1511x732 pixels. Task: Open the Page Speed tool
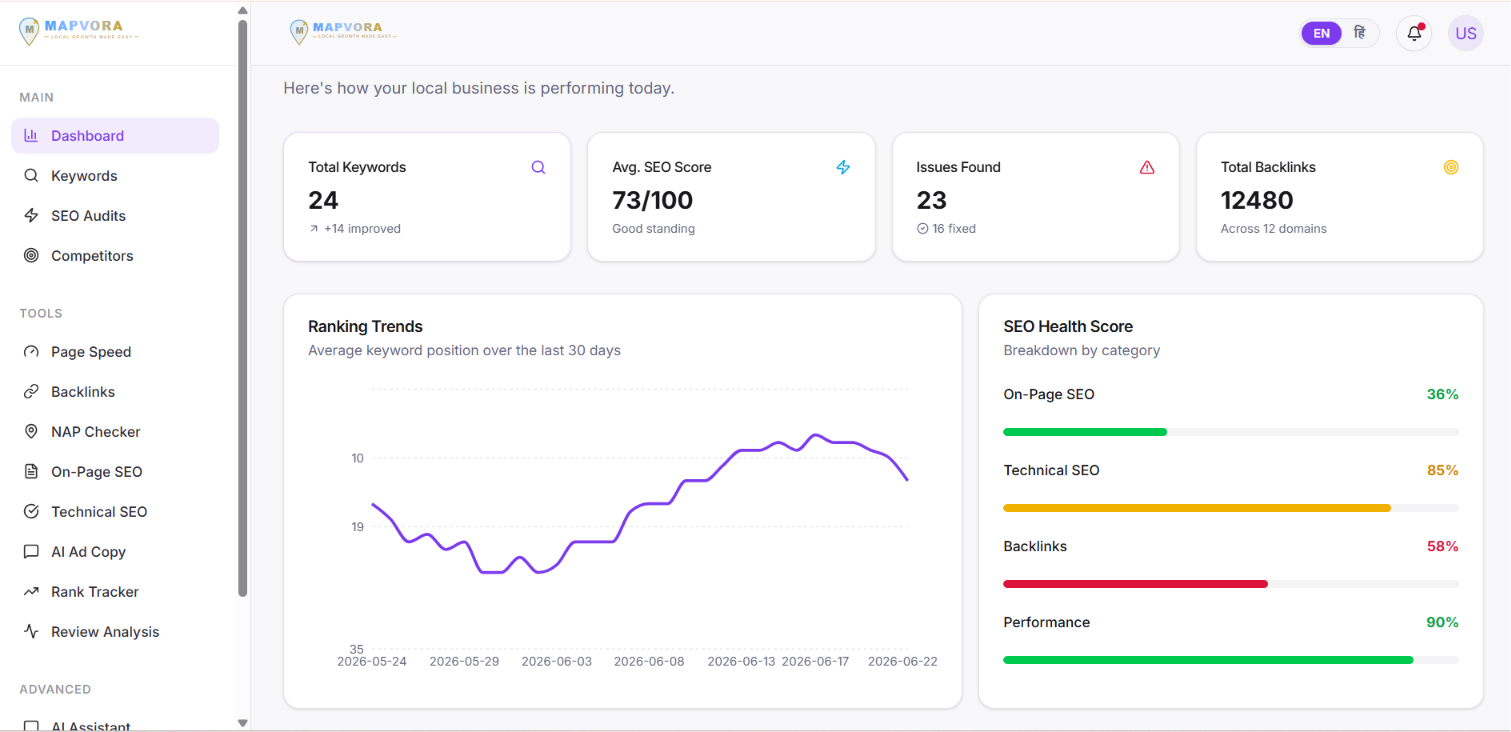pos(115,352)
